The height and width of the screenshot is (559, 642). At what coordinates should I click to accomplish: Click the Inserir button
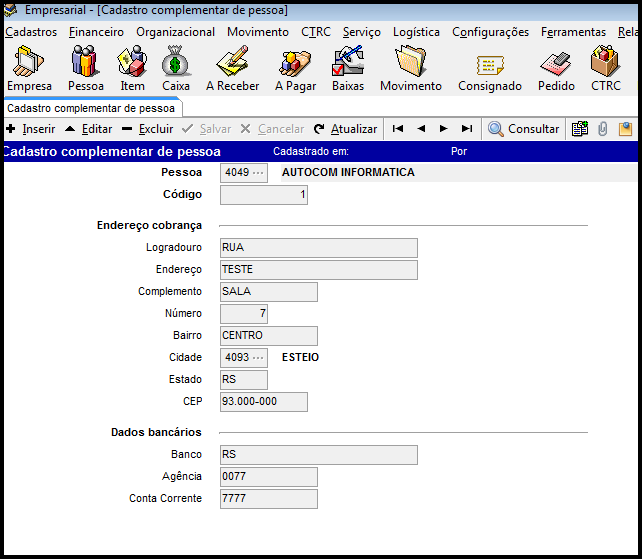pyautogui.click(x=30, y=129)
